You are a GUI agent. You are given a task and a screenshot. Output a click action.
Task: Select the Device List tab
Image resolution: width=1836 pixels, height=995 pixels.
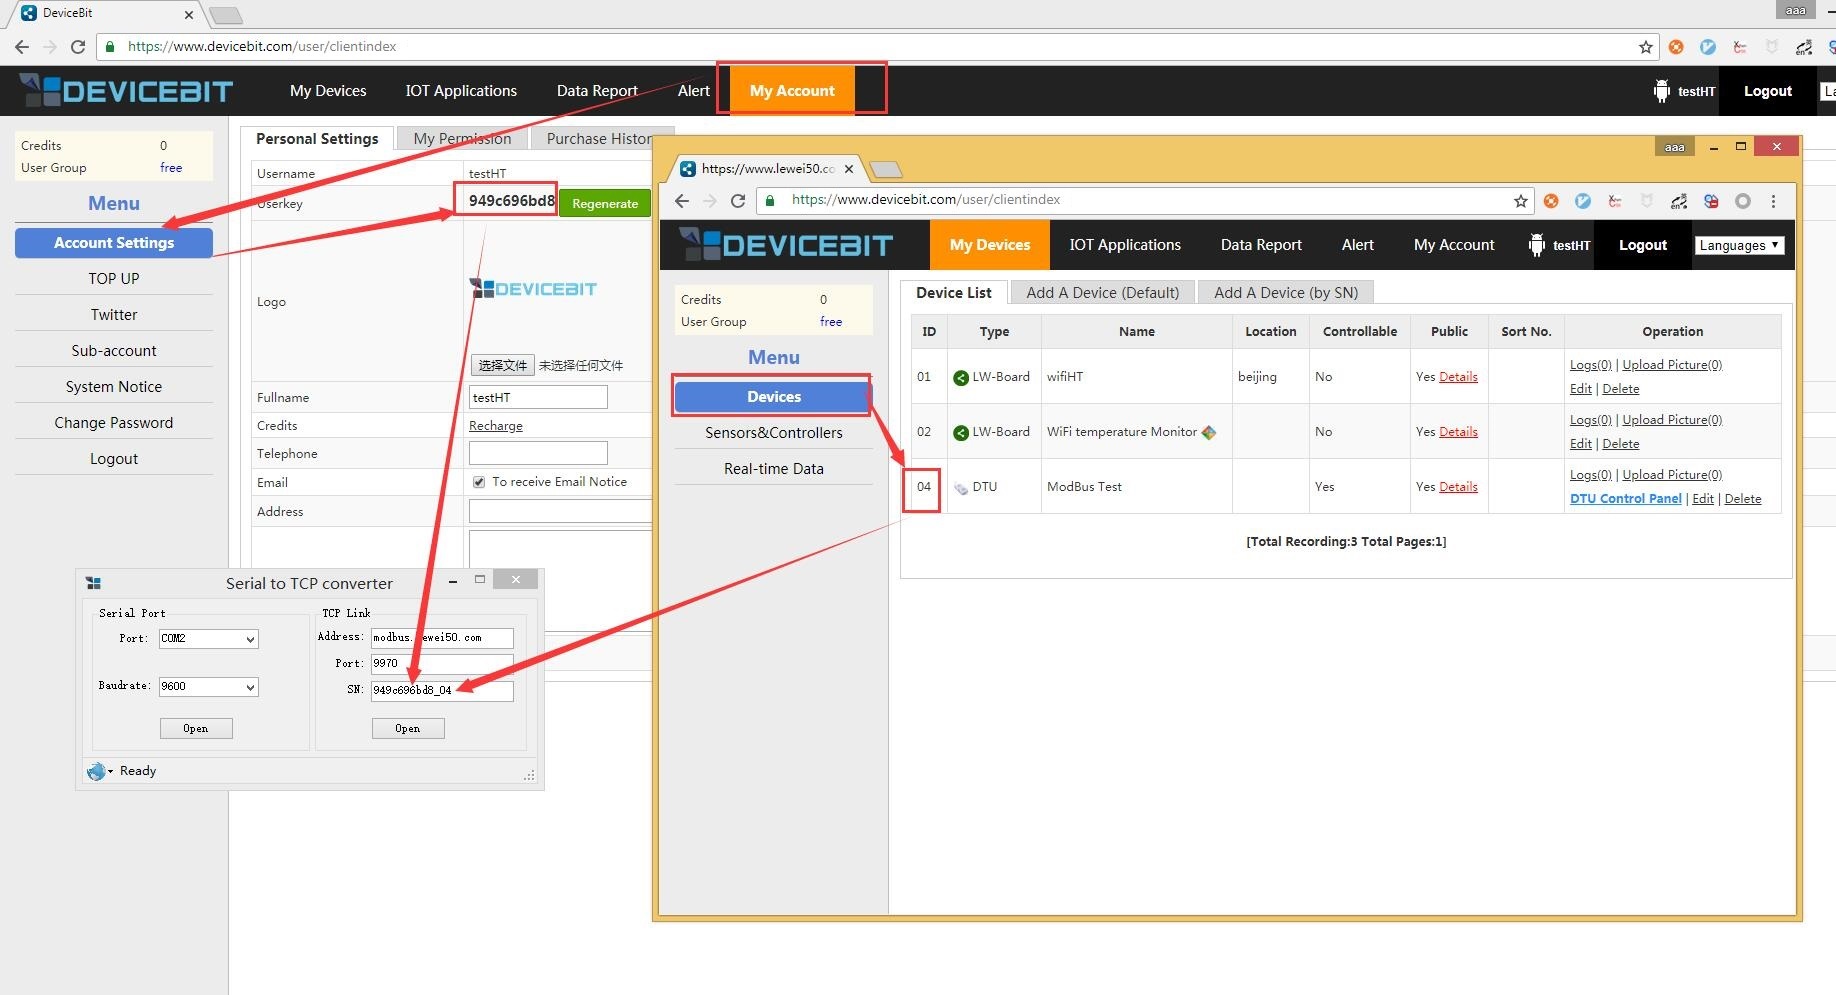point(954,292)
